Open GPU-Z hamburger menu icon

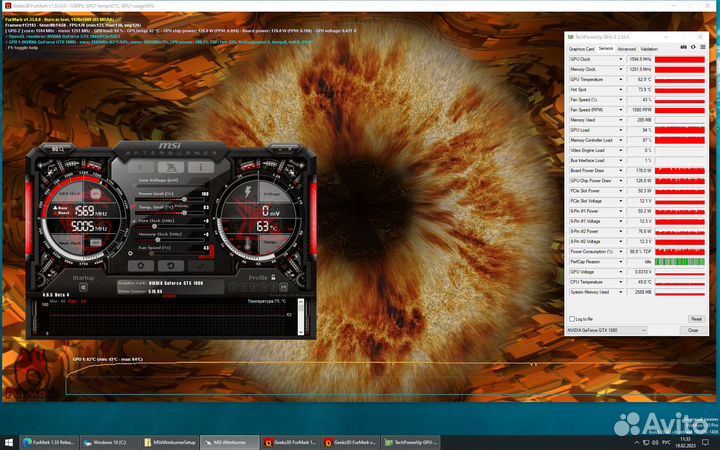click(x=703, y=47)
